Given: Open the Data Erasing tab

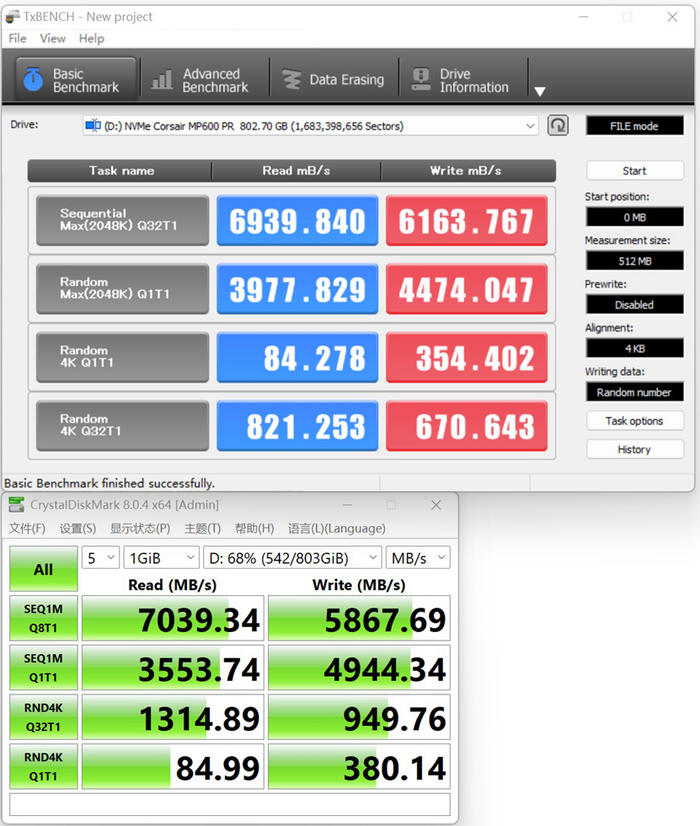Looking at the screenshot, I should (333, 80).
